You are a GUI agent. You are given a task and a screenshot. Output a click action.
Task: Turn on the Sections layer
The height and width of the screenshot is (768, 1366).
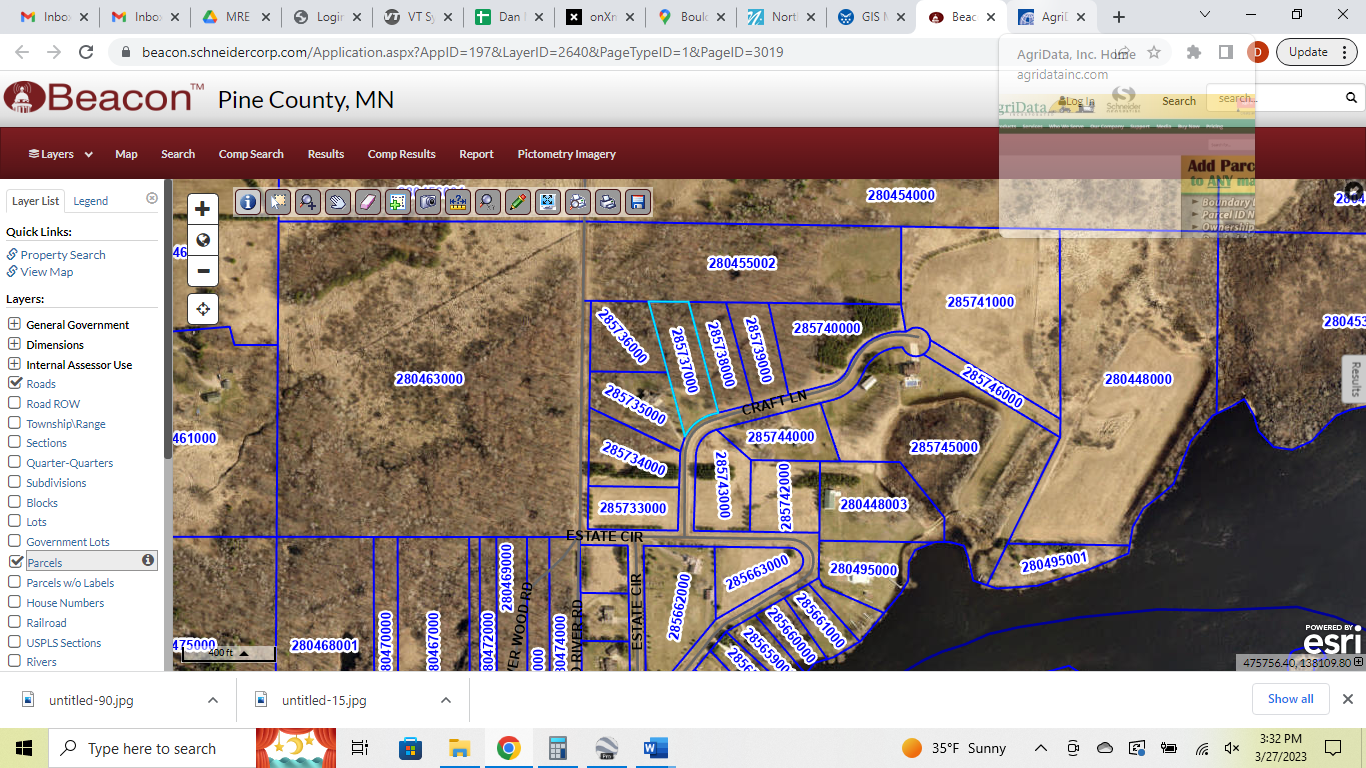[15, 442]
